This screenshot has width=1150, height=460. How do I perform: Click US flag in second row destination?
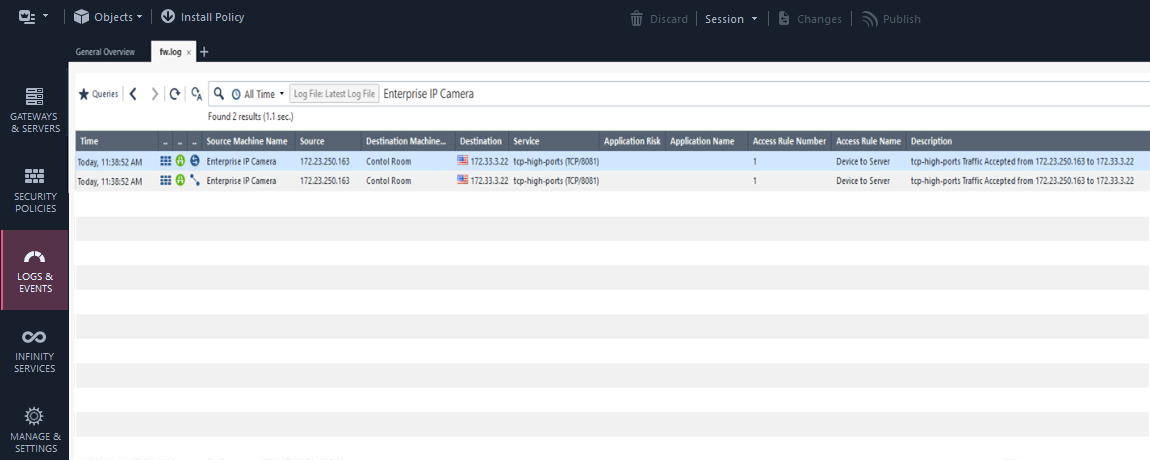[462, 180]
